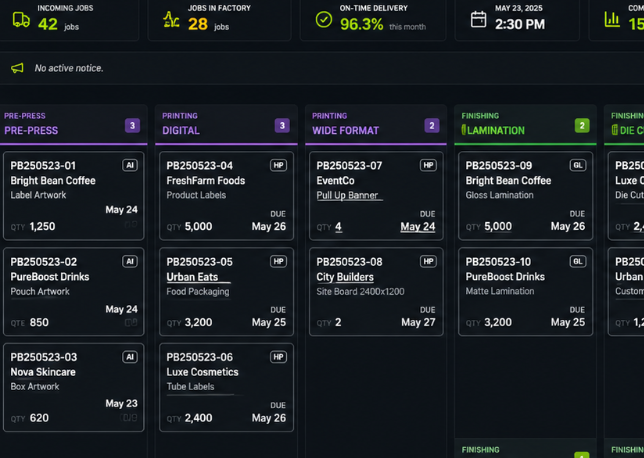Click Pouch Artwork description text
This screenshot has width=644, height=458.
point(40,292)
